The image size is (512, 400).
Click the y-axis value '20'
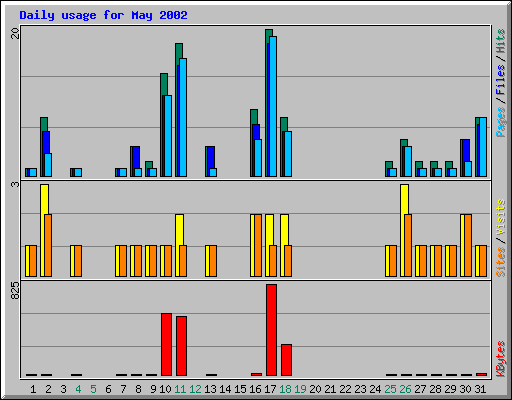pyautogui.click(x=15, y=33)
